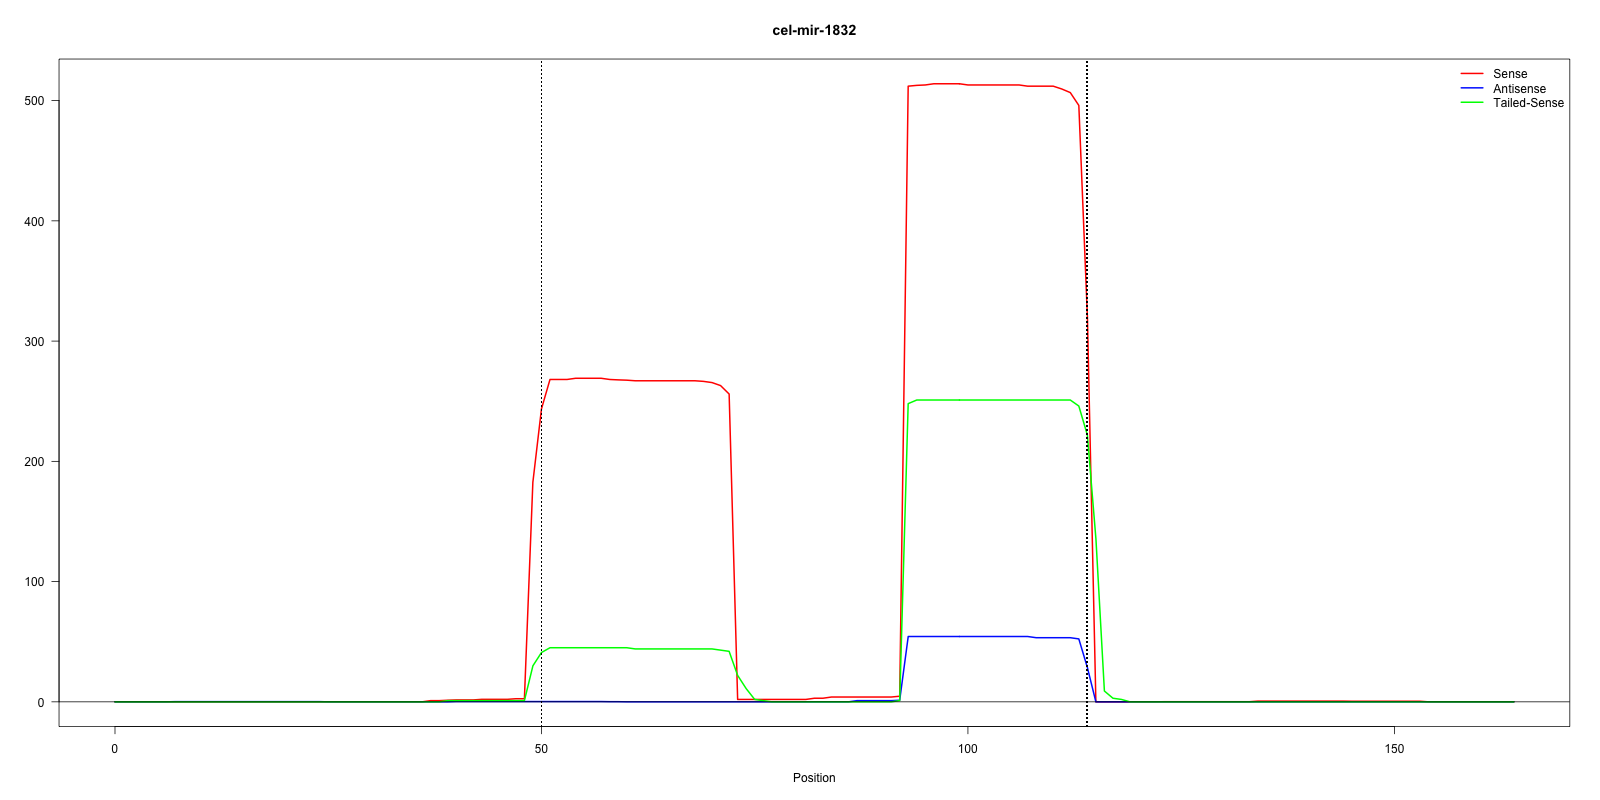Select the Sense legend label
Image resolution: width=1600 pixels, height=800 pixels.
coord(1510,74)
